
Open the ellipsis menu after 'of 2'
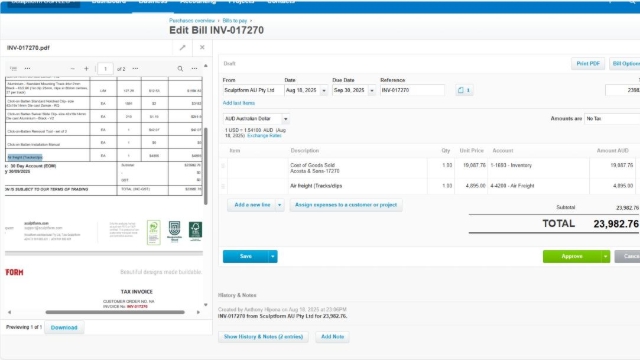pos(135,69)
